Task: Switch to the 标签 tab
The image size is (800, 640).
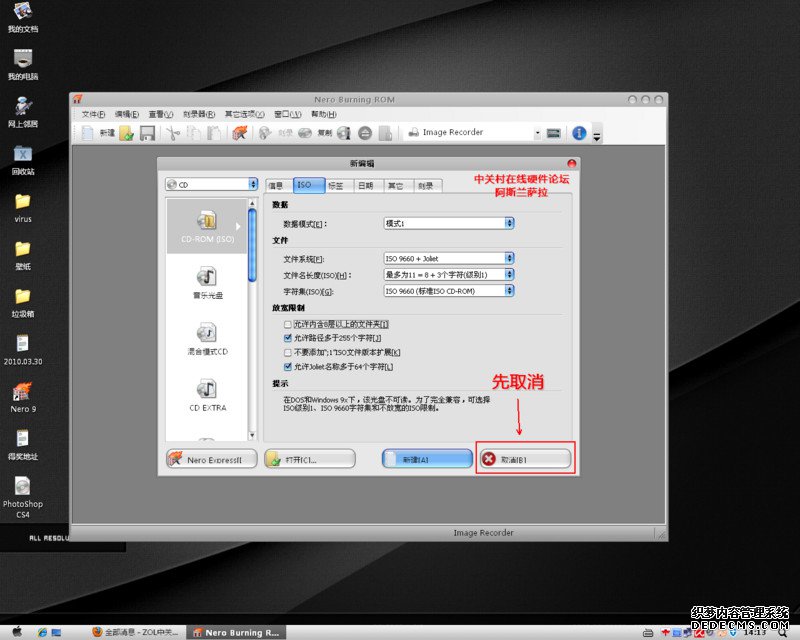Action: coord(338,186)
